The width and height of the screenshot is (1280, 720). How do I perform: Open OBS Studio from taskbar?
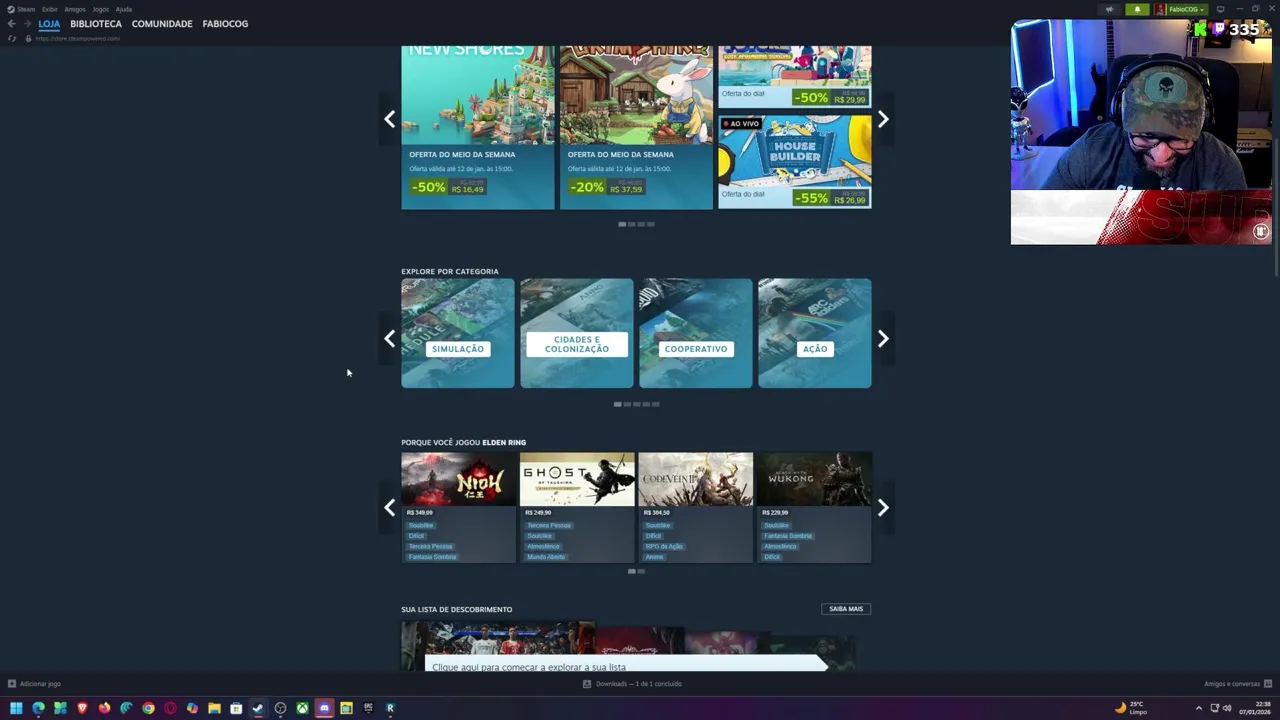(x=280, y=708)
